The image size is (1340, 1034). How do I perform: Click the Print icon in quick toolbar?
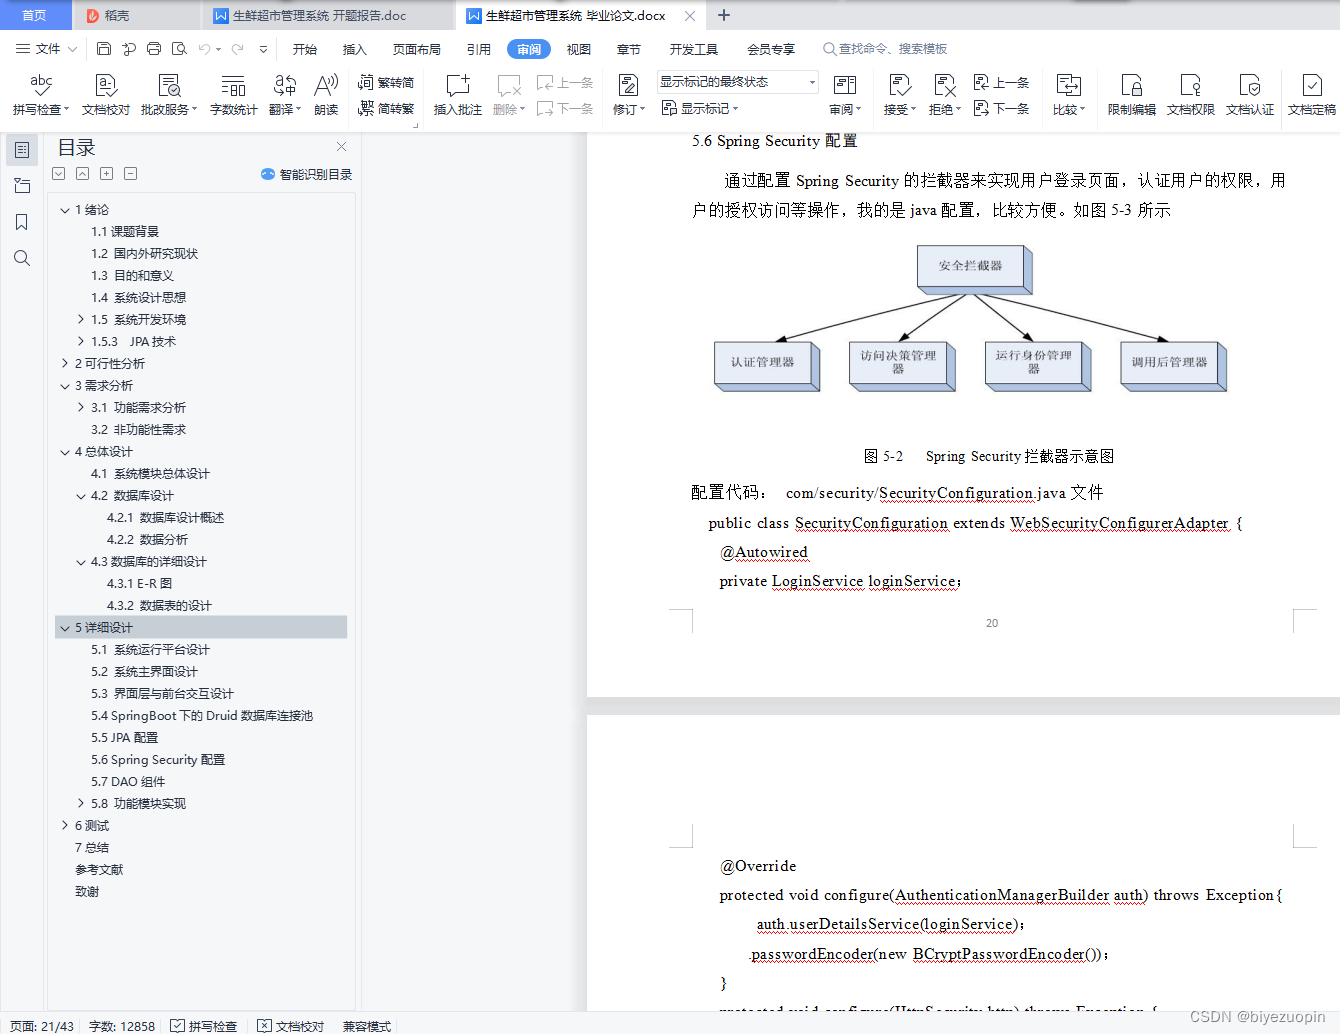coord(154,48)
